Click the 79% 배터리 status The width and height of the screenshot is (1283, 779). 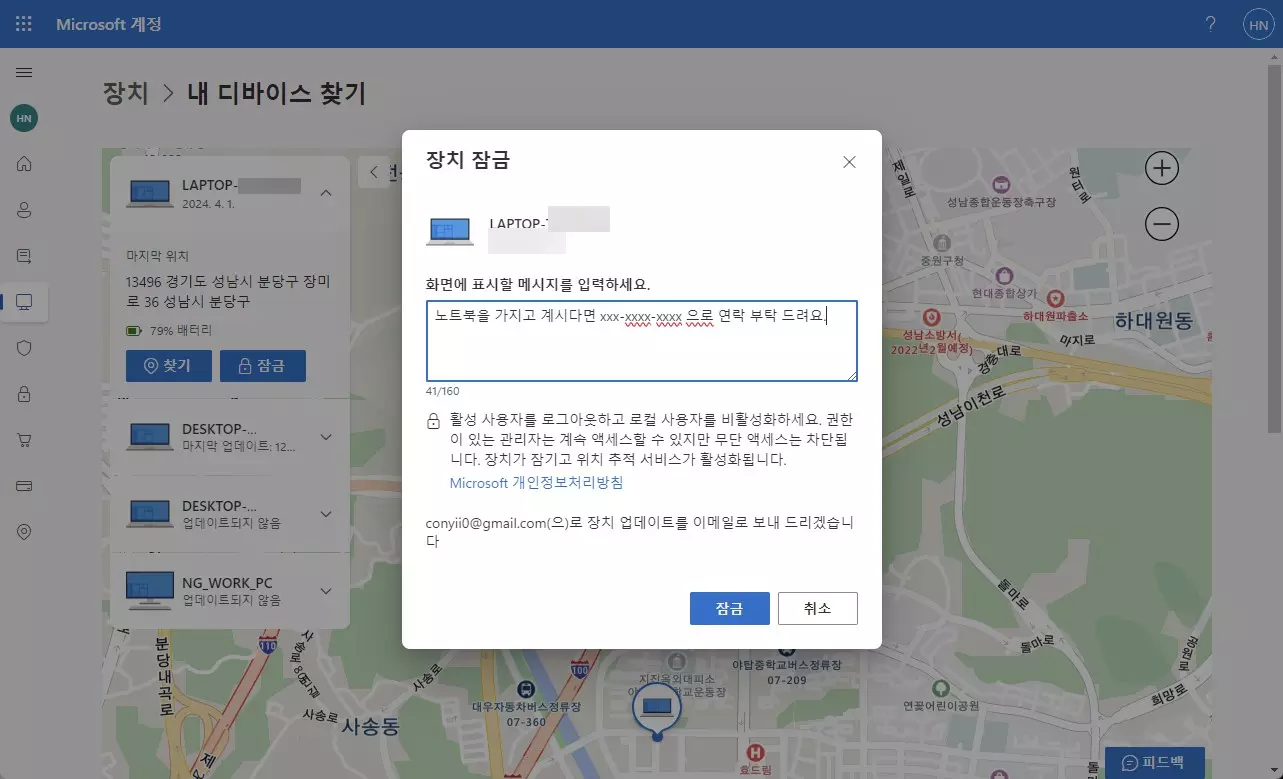pos(180,330)
